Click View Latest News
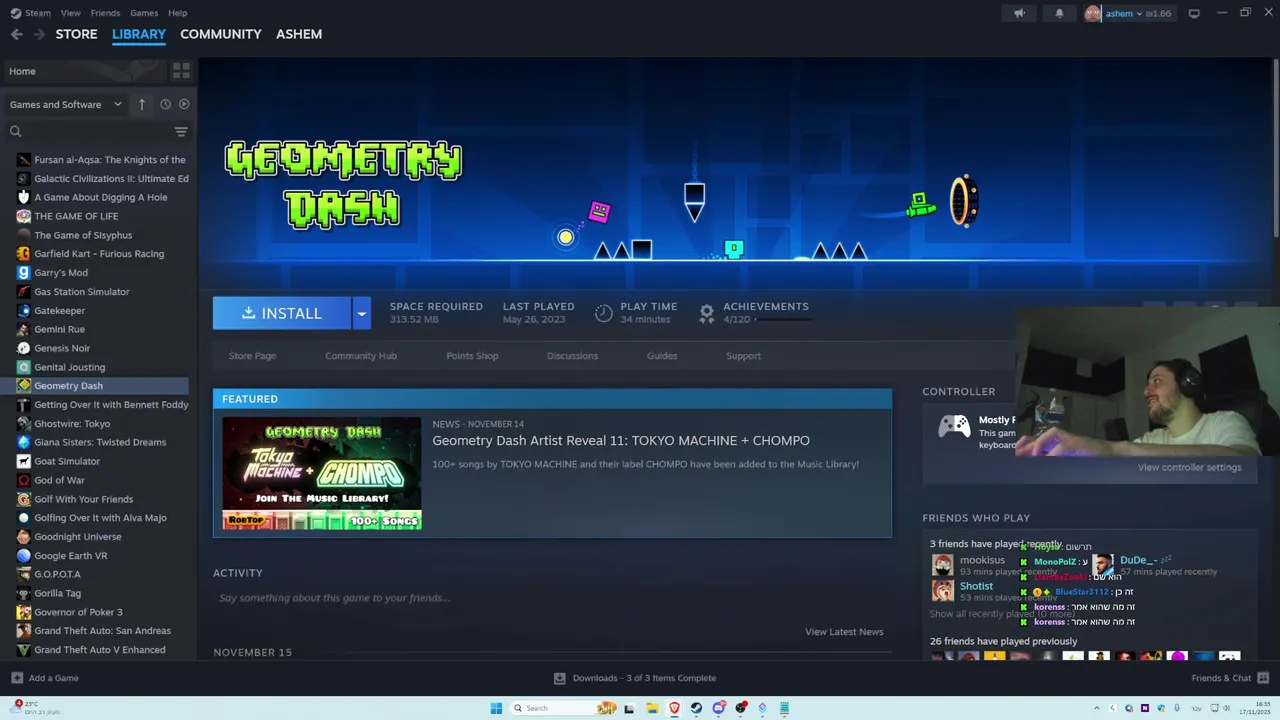Screen dimensions: 1280x720 click(x=844, y=632)
